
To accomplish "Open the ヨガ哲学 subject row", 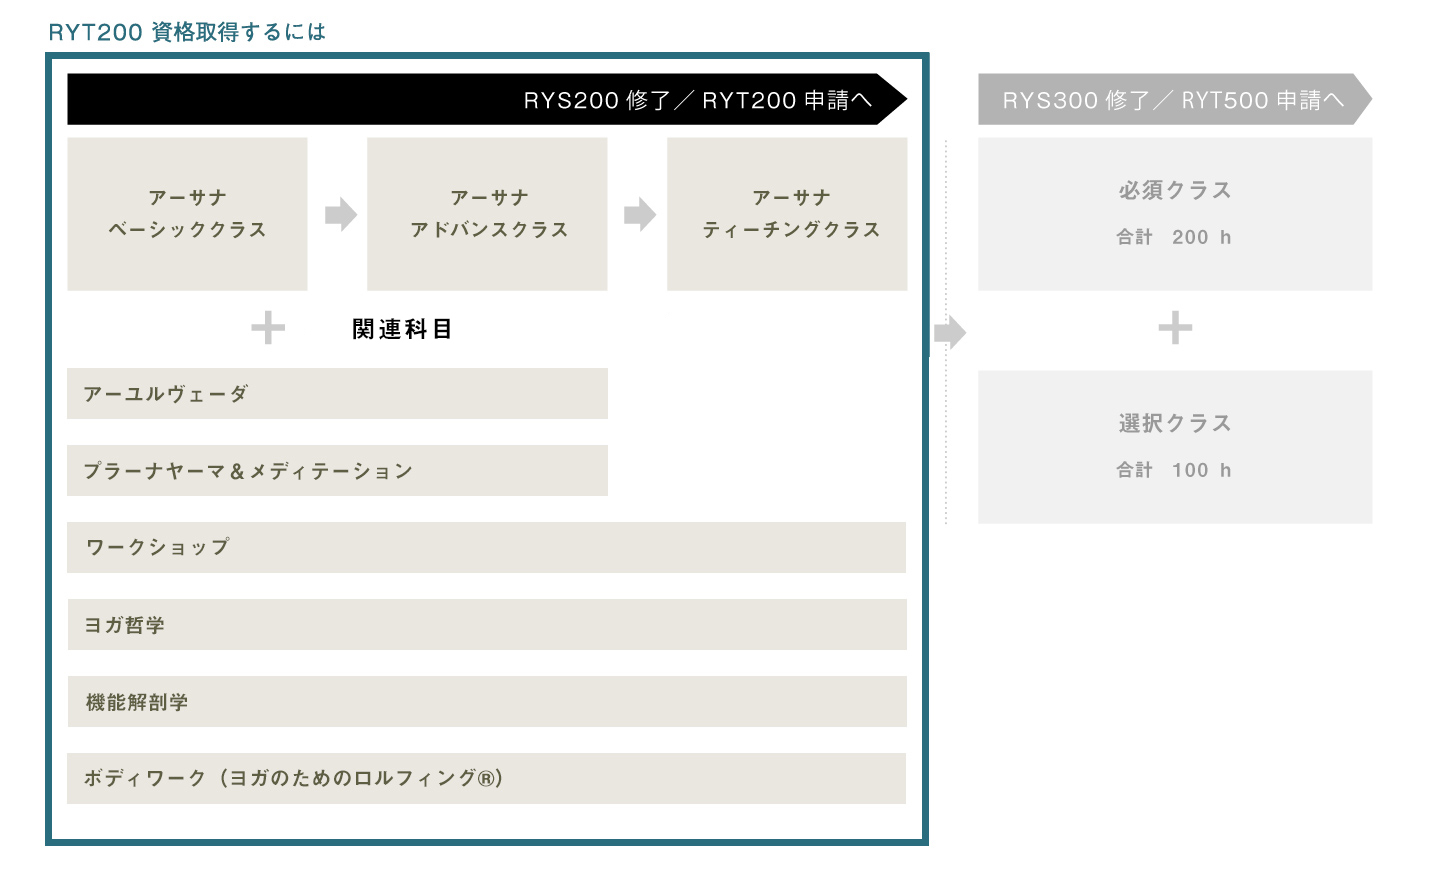I will (x=487, y=625).
